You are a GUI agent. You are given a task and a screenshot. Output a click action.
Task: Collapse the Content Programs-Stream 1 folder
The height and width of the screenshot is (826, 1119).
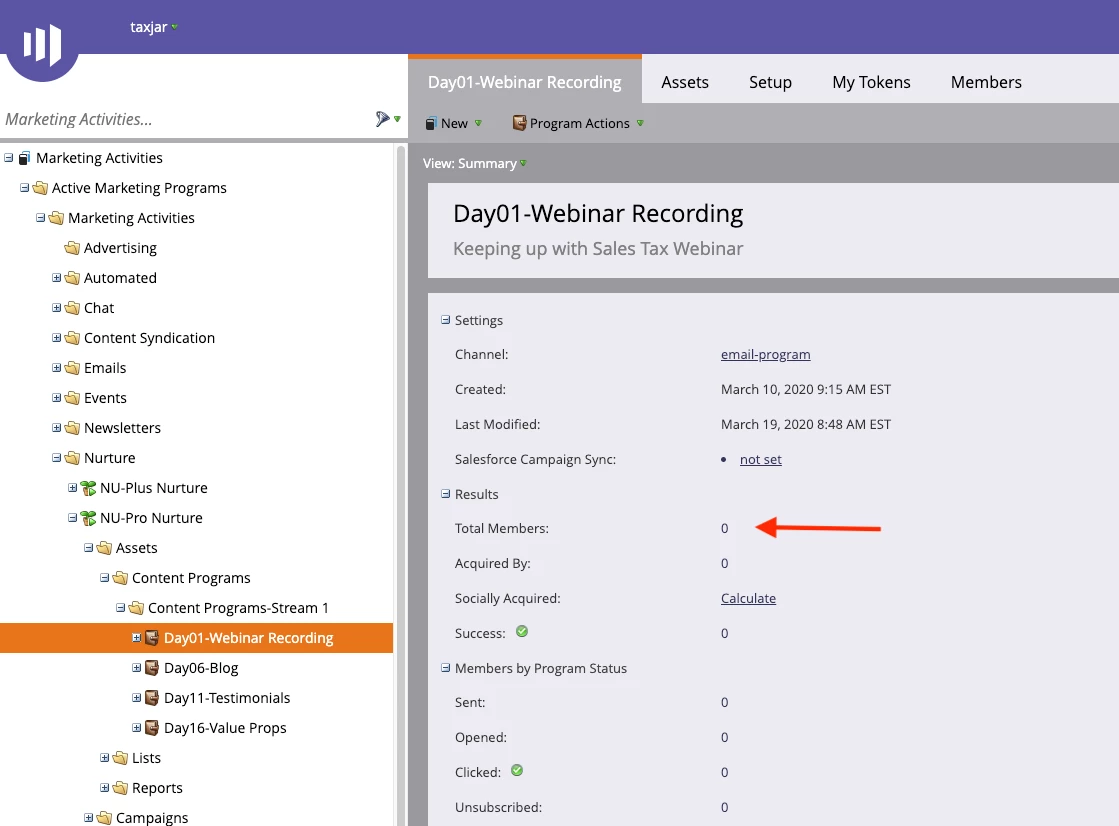point(121,608)
